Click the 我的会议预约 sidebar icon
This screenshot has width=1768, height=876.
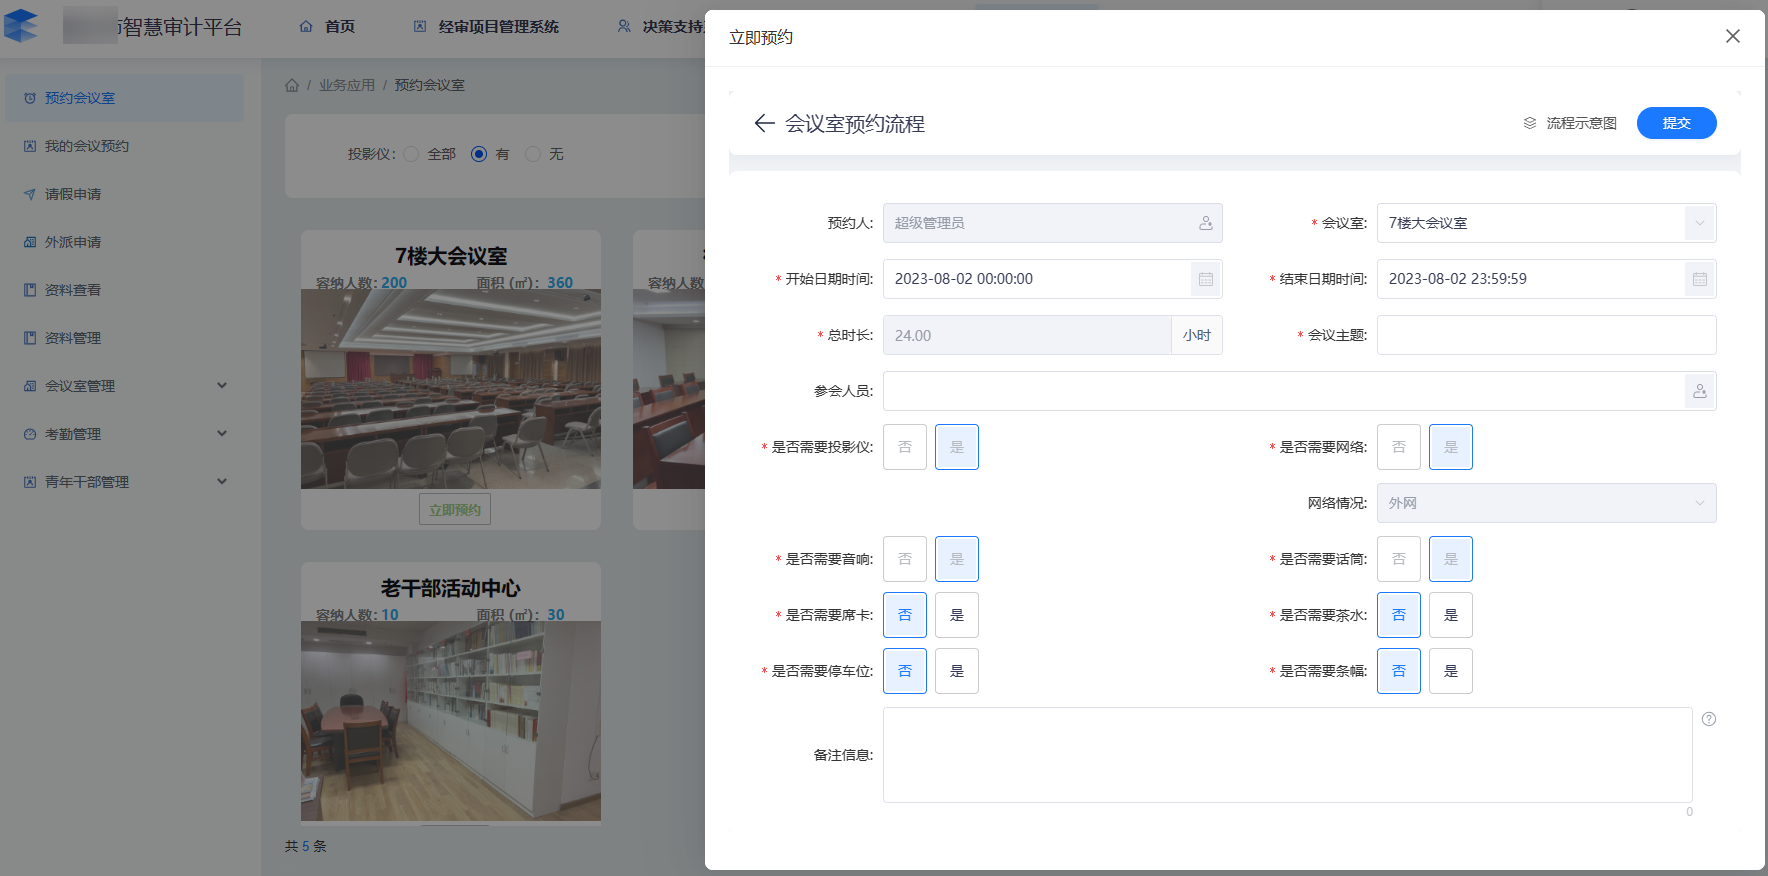[30, 146]
